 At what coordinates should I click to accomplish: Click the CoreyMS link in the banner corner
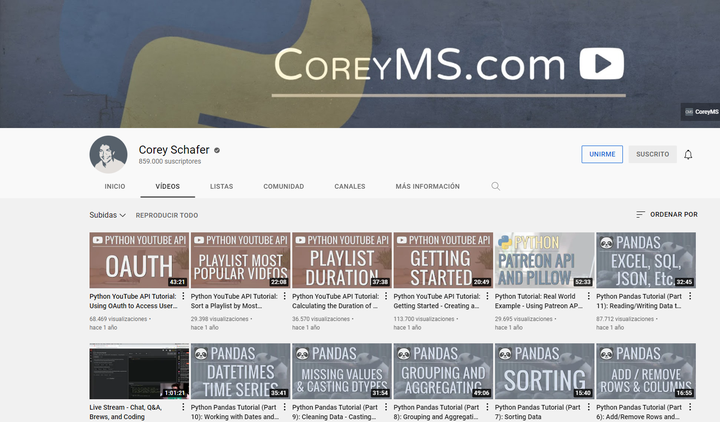tap(701, 112)
